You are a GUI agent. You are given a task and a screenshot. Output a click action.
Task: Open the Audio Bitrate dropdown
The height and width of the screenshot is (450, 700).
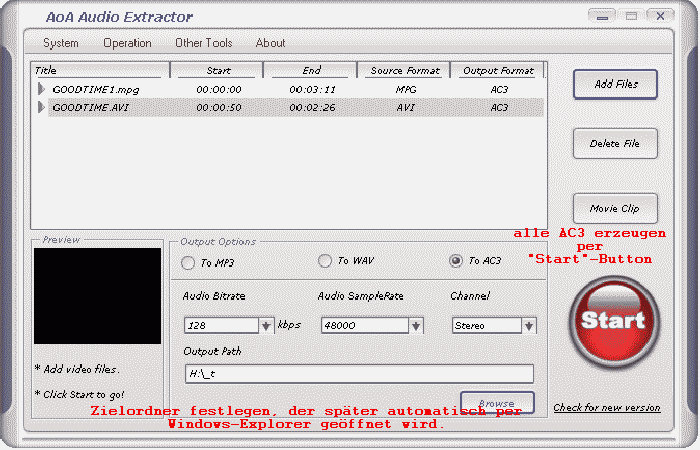click(x=266, y=325)
